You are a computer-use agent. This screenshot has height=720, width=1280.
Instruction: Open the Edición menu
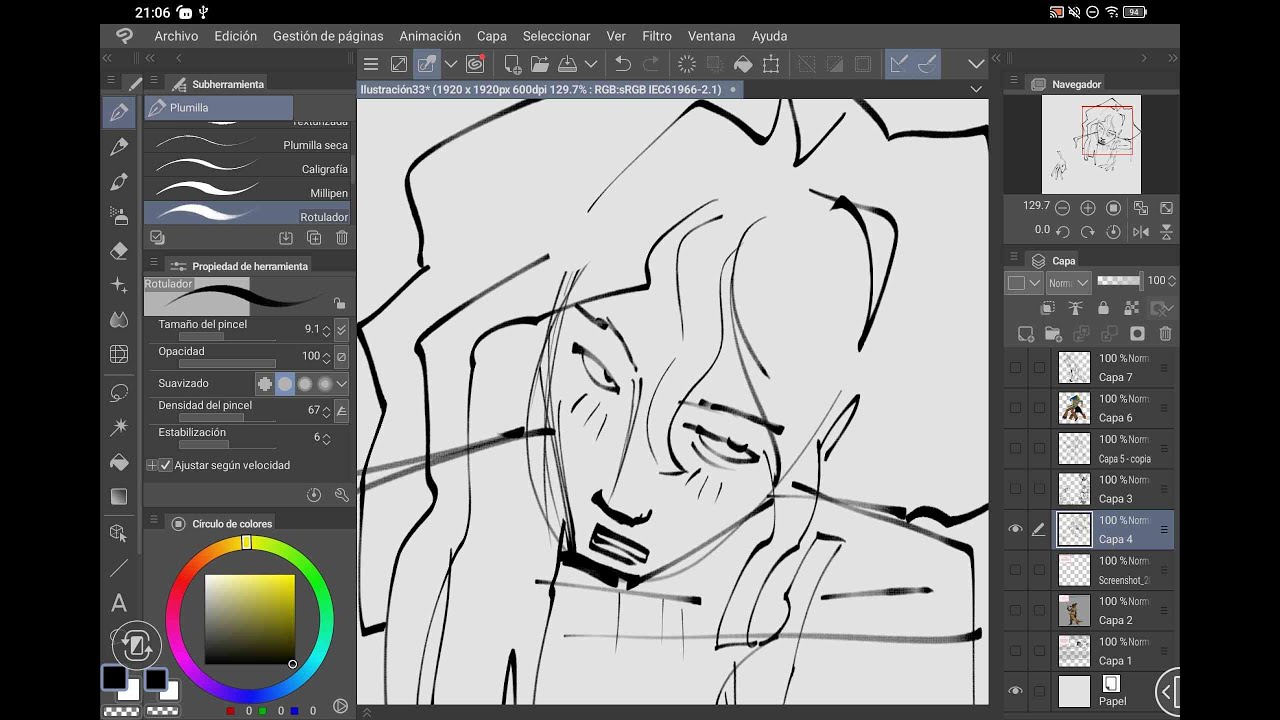pos(236,36)
